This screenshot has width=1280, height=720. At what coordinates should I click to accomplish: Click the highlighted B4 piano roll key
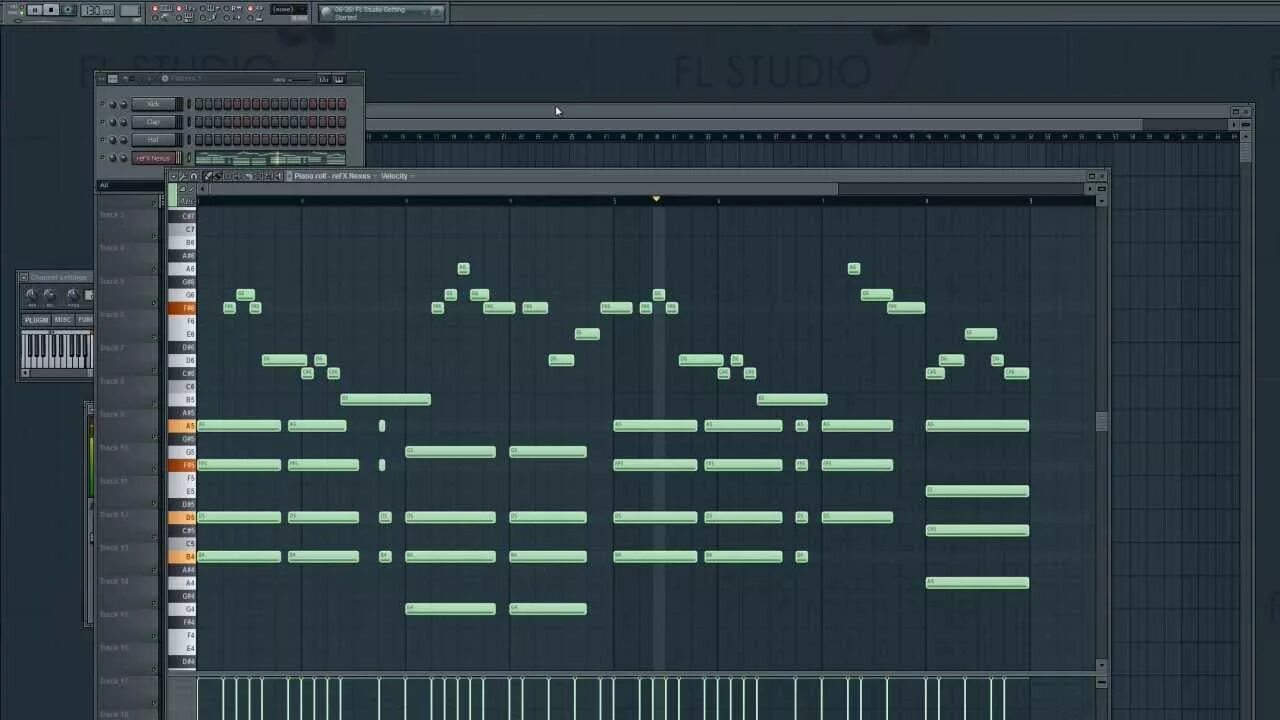coord(182,557)
